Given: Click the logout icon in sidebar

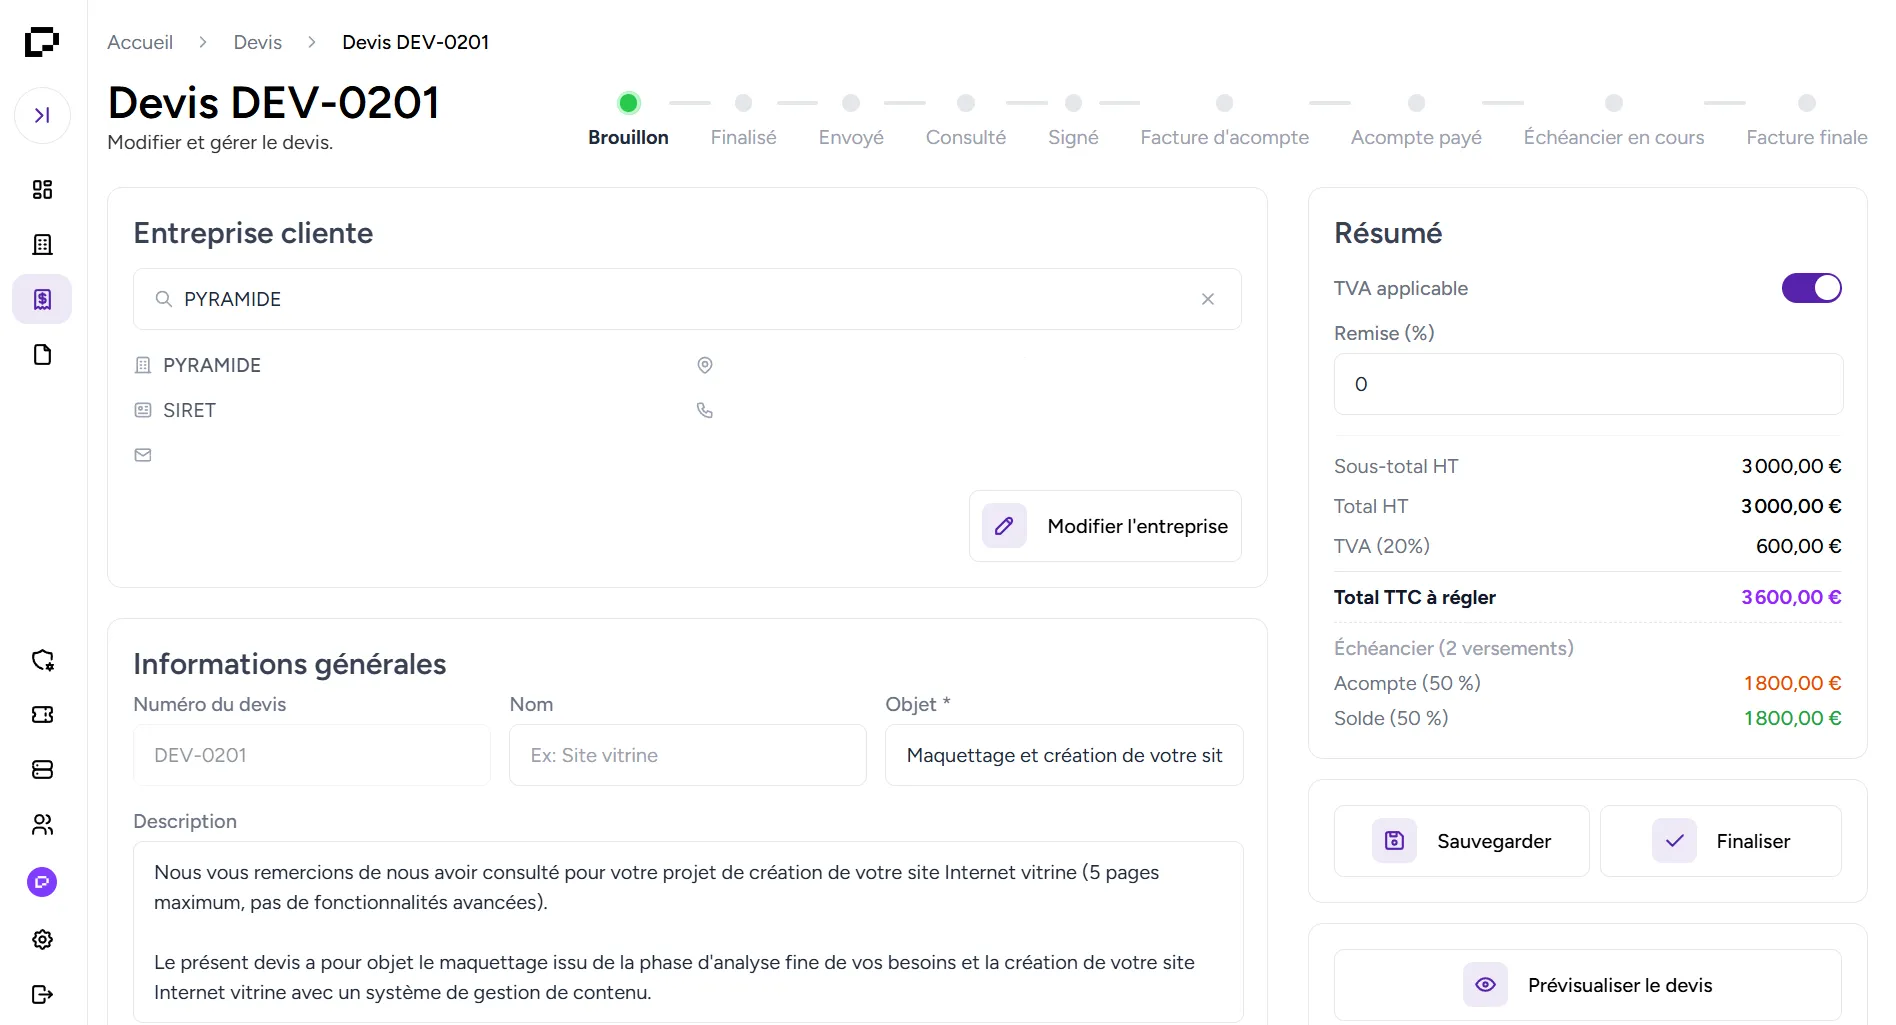Looking at the screenshot, I should coord(42,995).
